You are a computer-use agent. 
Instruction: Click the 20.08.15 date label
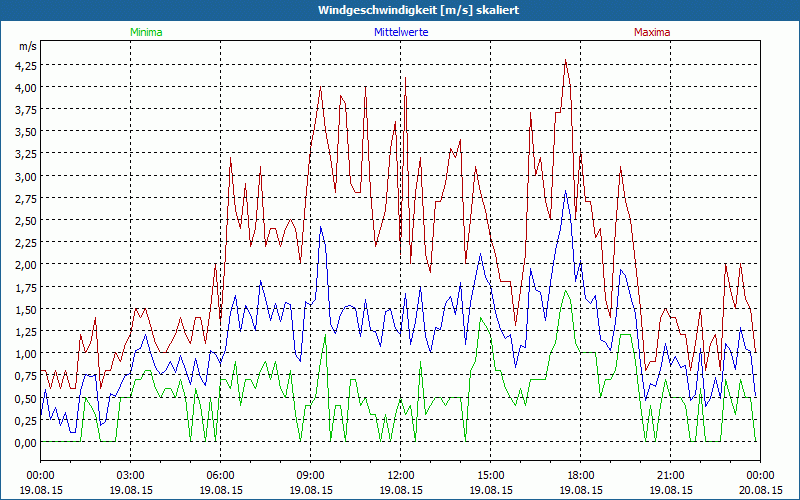[760, 490]
